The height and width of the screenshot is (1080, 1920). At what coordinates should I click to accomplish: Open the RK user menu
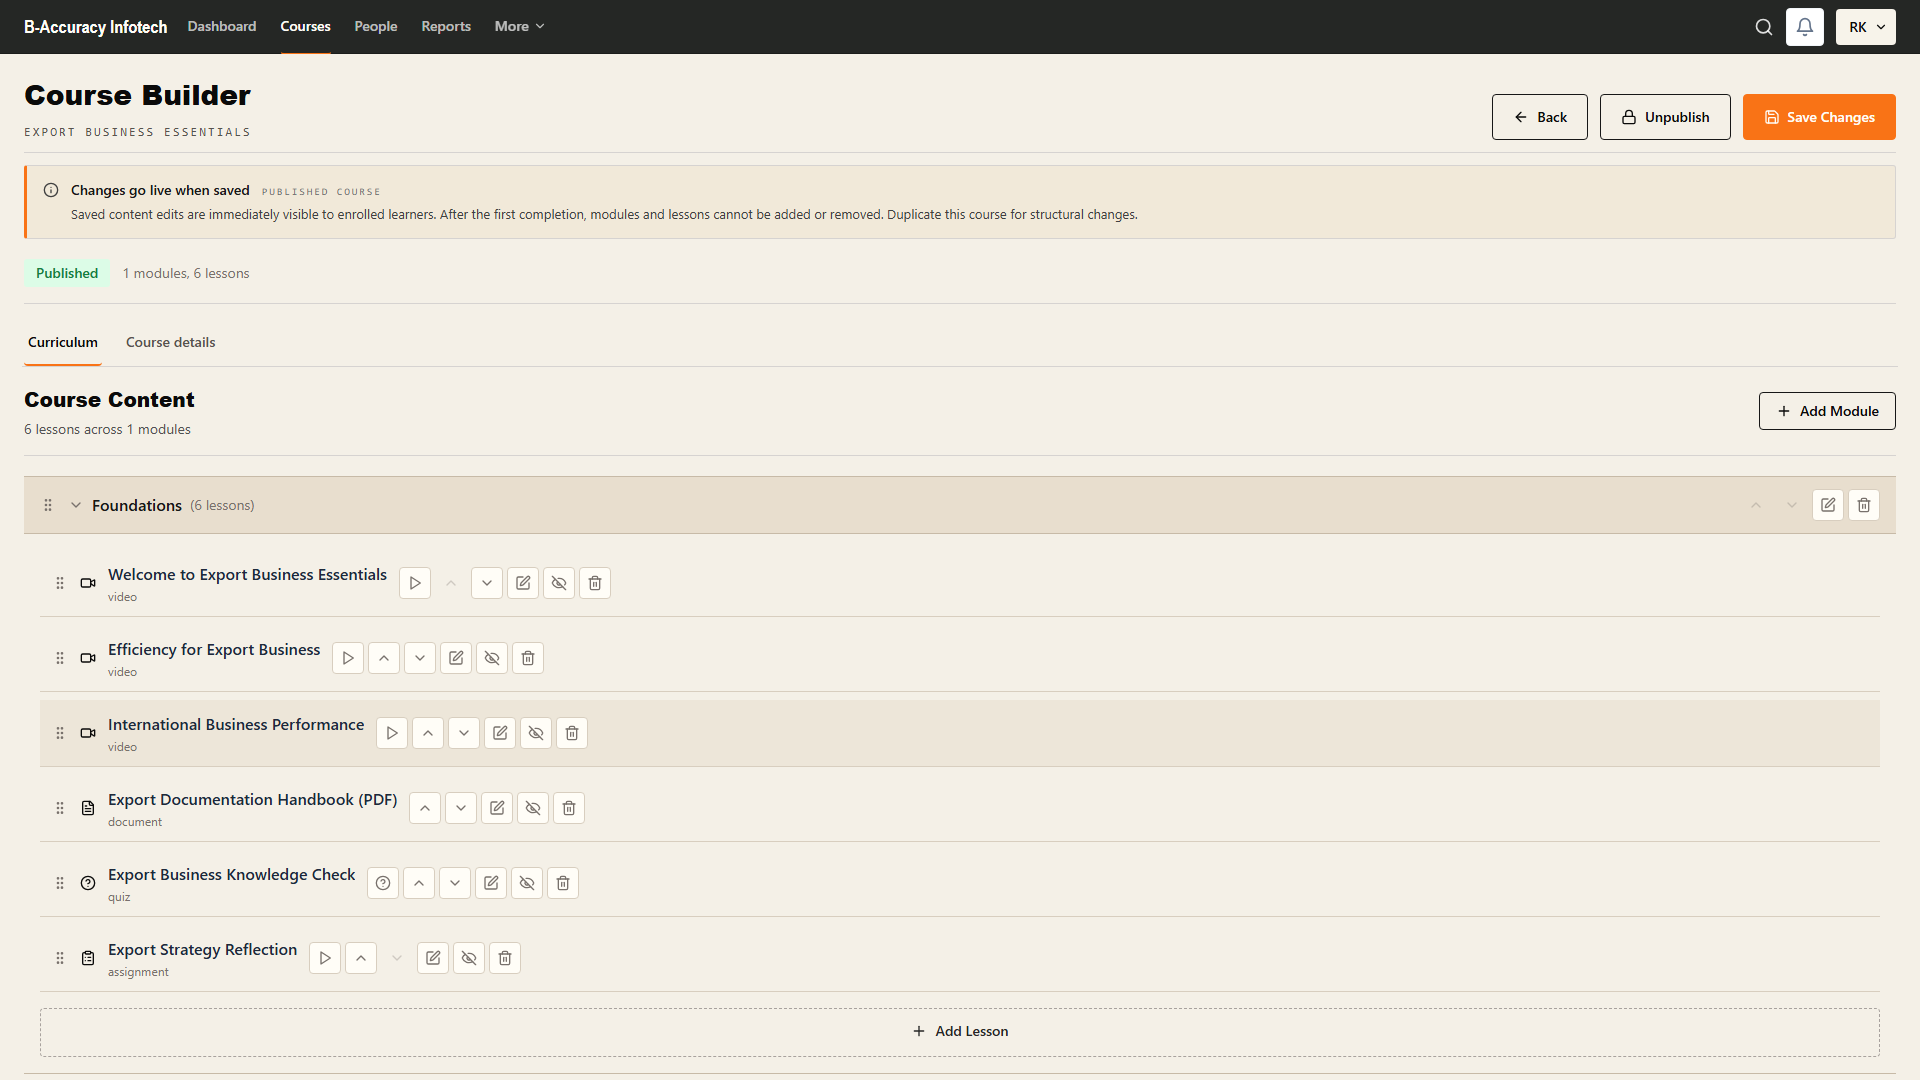(1866, 27)
